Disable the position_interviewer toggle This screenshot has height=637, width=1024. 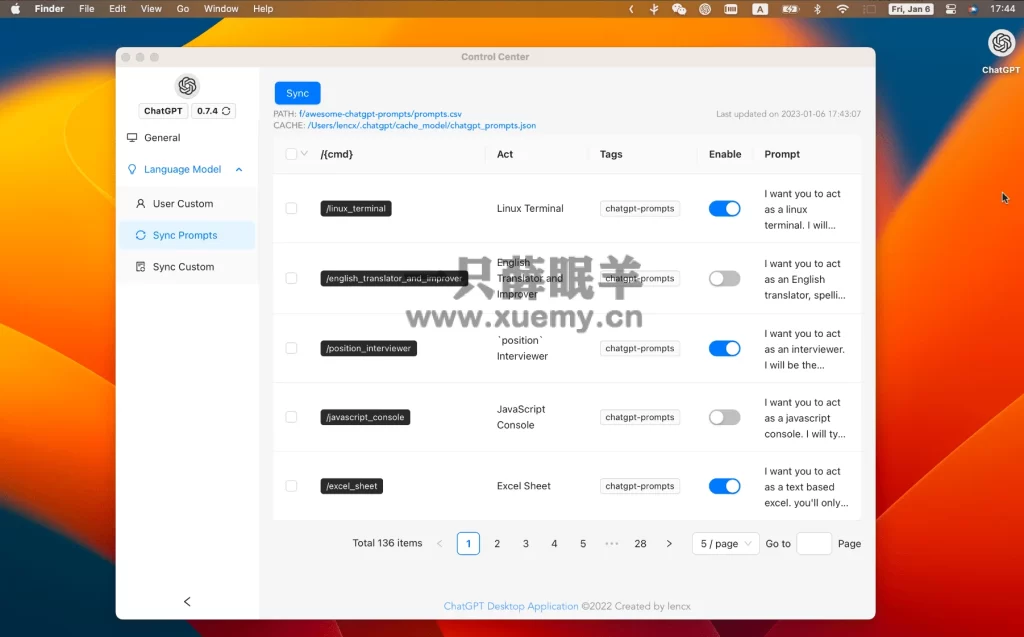click(724, 348)
